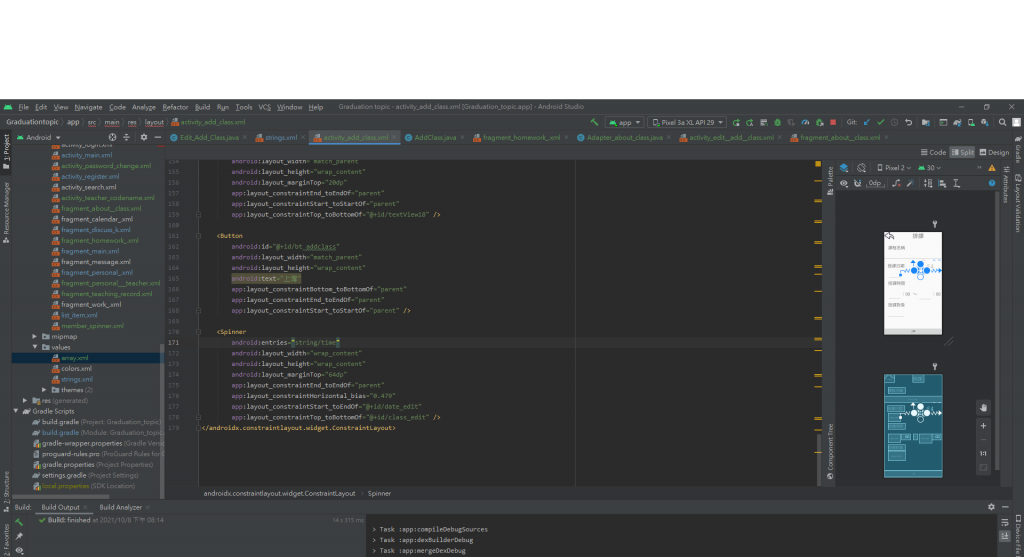Switch editor to Split view
This screenshot has height=557, width=1024.
[x=962, y=152]
